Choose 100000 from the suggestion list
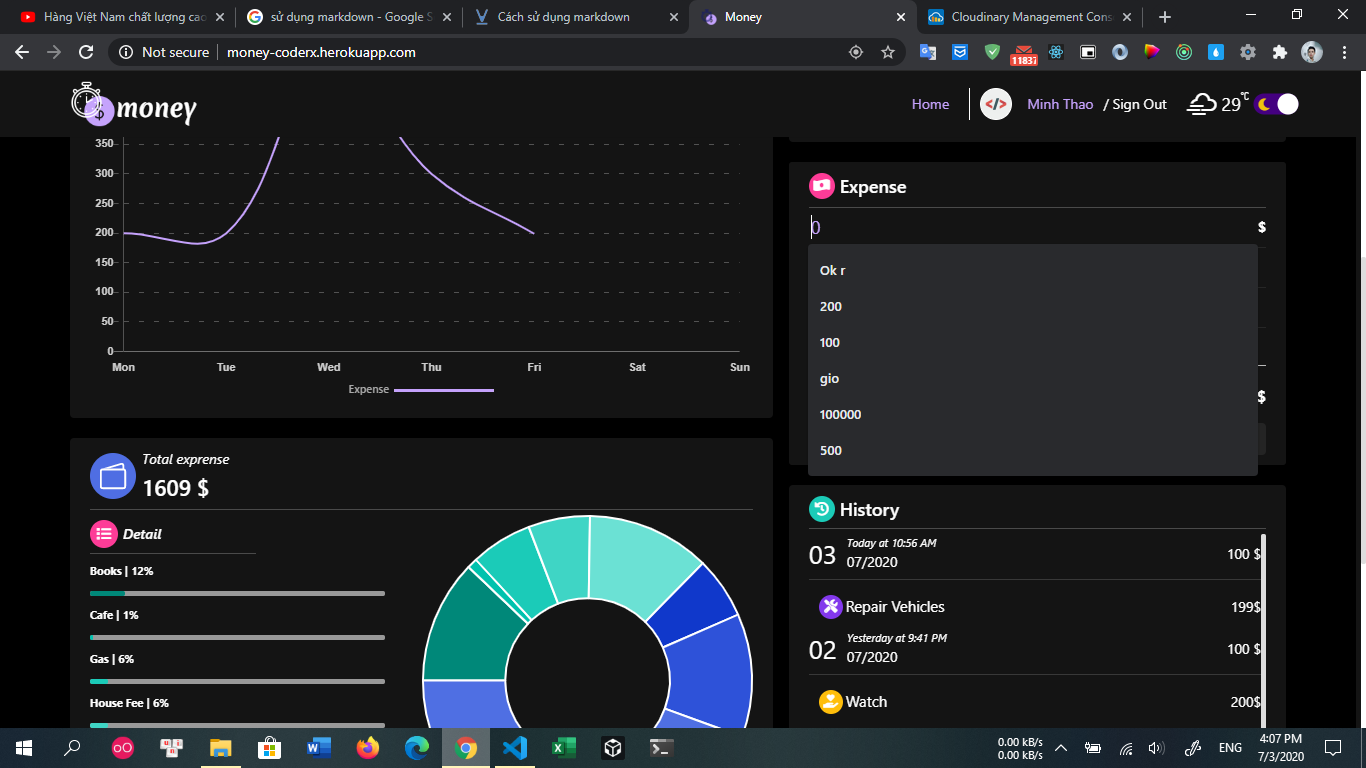This screenshot has width=1366, height=768. click(839, 414)
